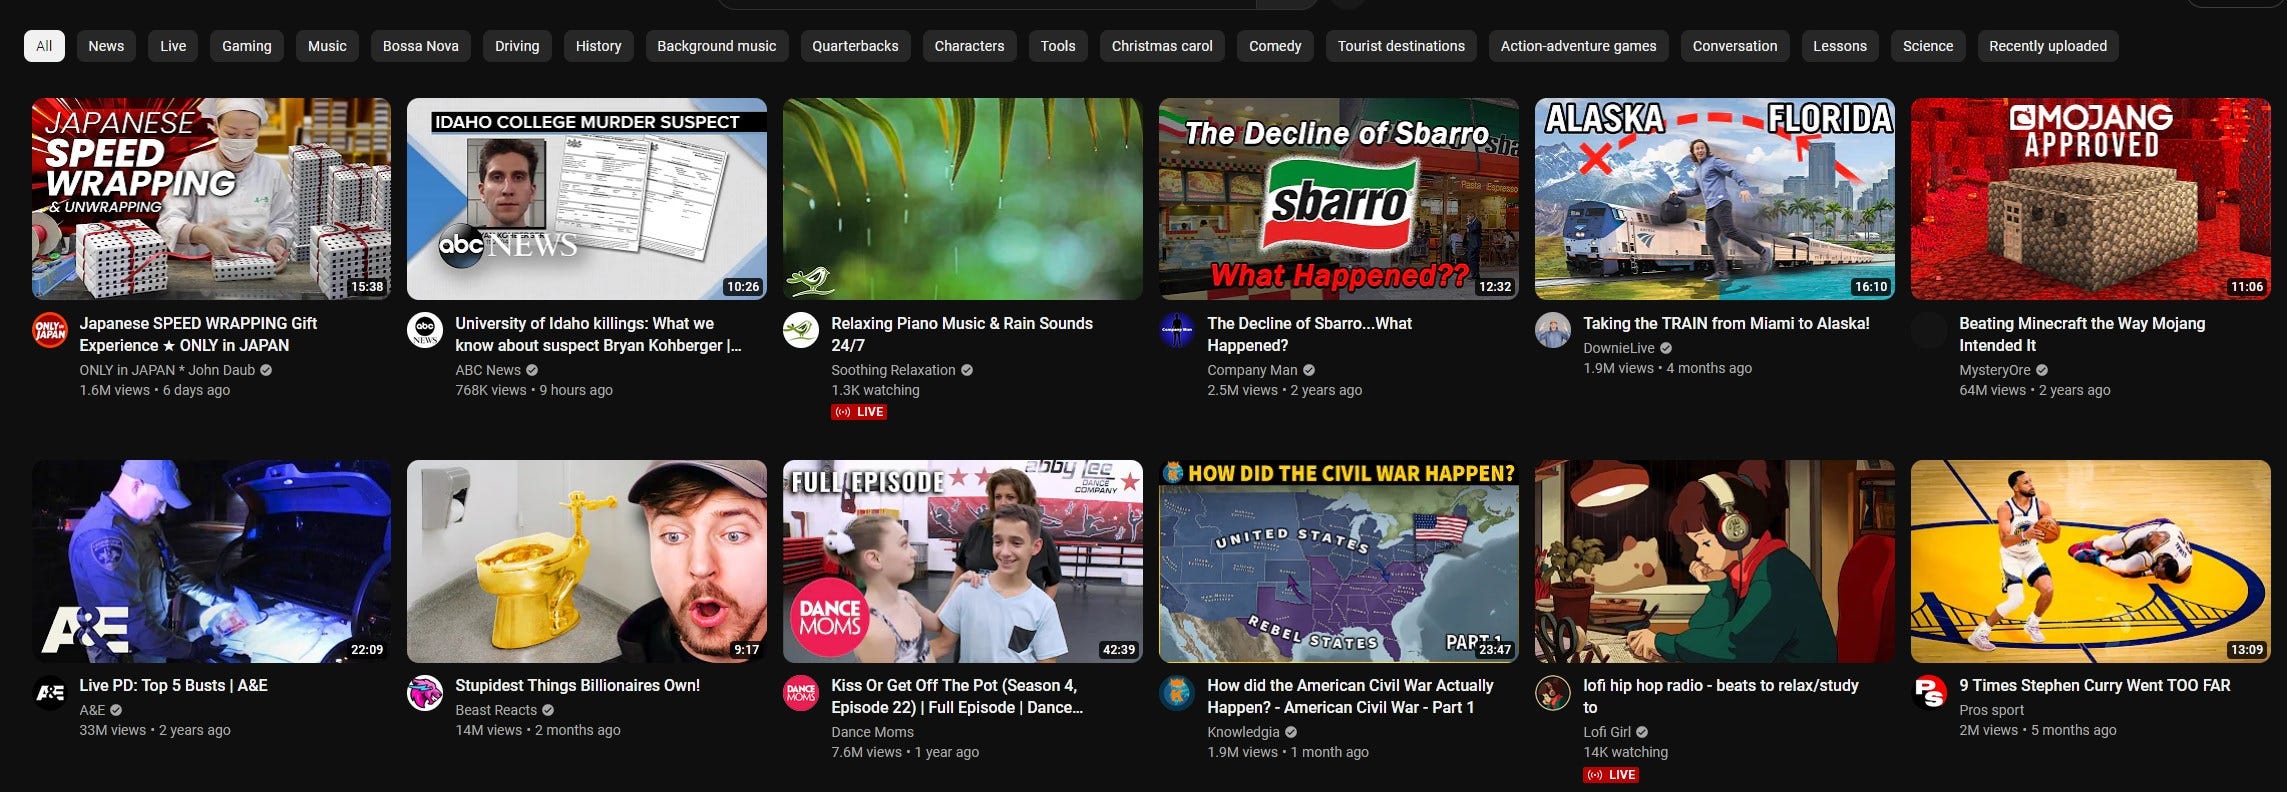The width and height of the screenshot is (2287, 792).
Task: Open title Stupidest Things Billionaires Own
Action: tap(577, 685)
